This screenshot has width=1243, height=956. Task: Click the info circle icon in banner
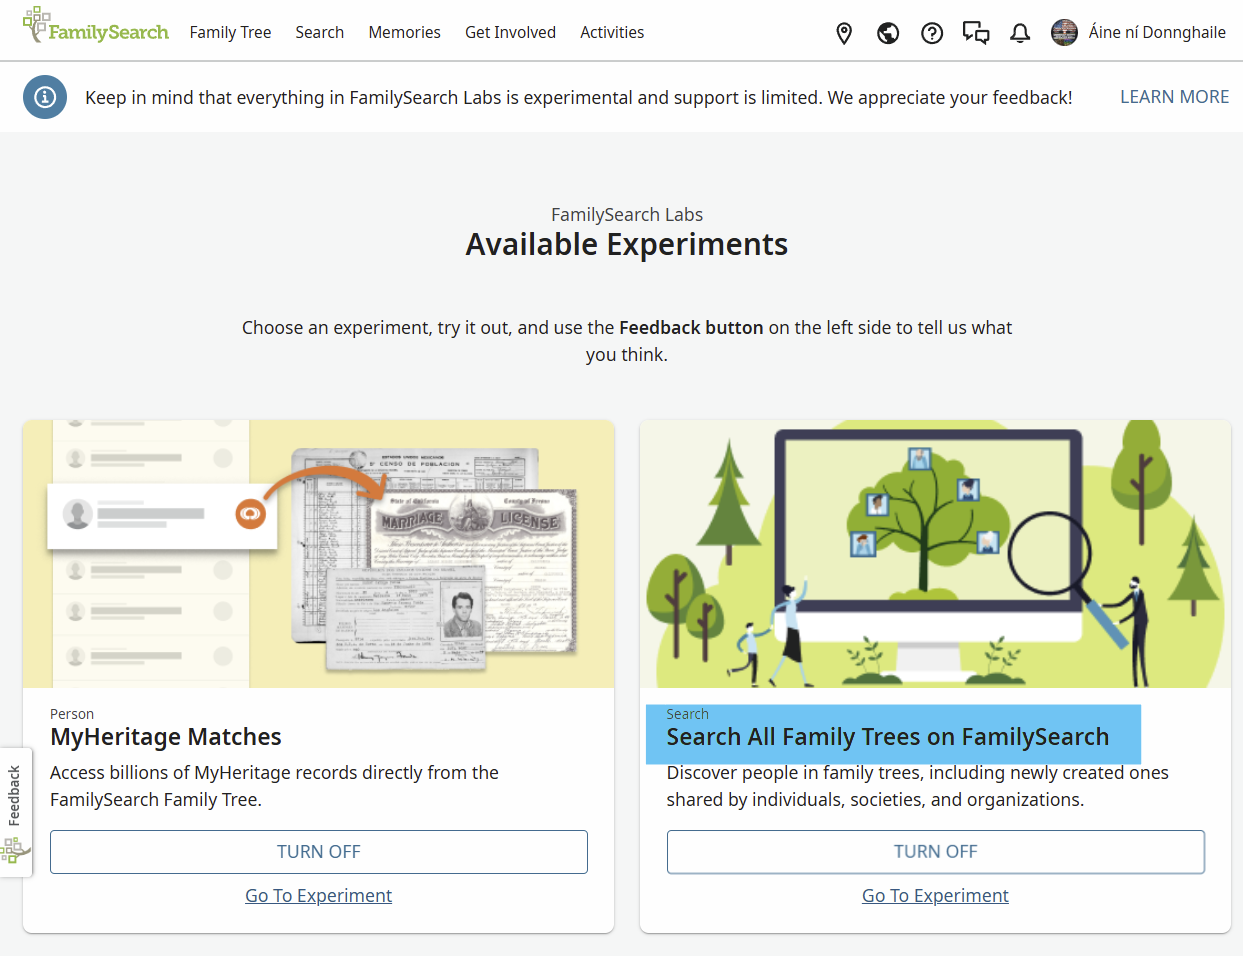pos(45,97)
